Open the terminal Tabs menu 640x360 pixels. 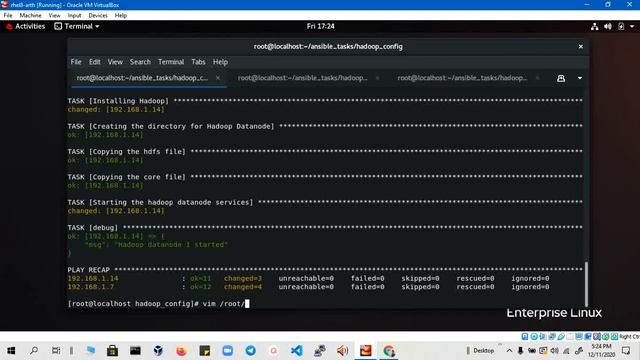(198, 62)
